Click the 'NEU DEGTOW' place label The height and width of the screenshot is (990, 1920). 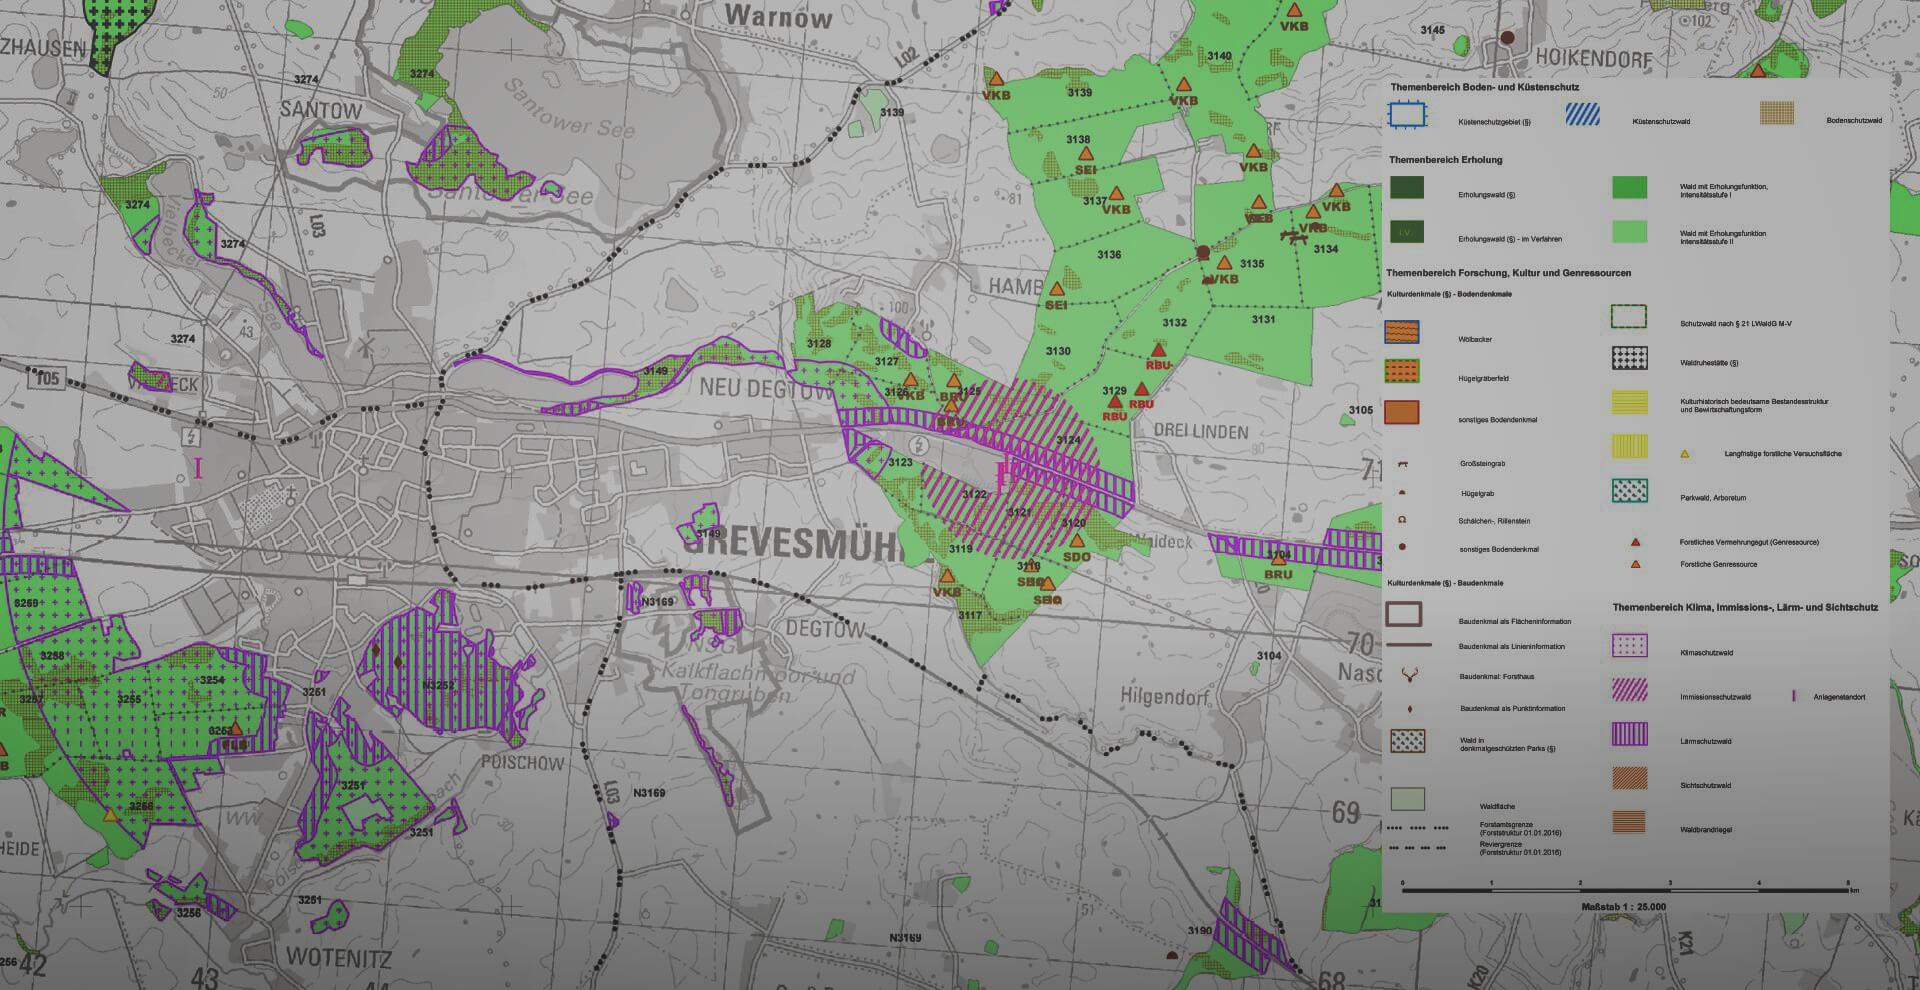point(764,388)
